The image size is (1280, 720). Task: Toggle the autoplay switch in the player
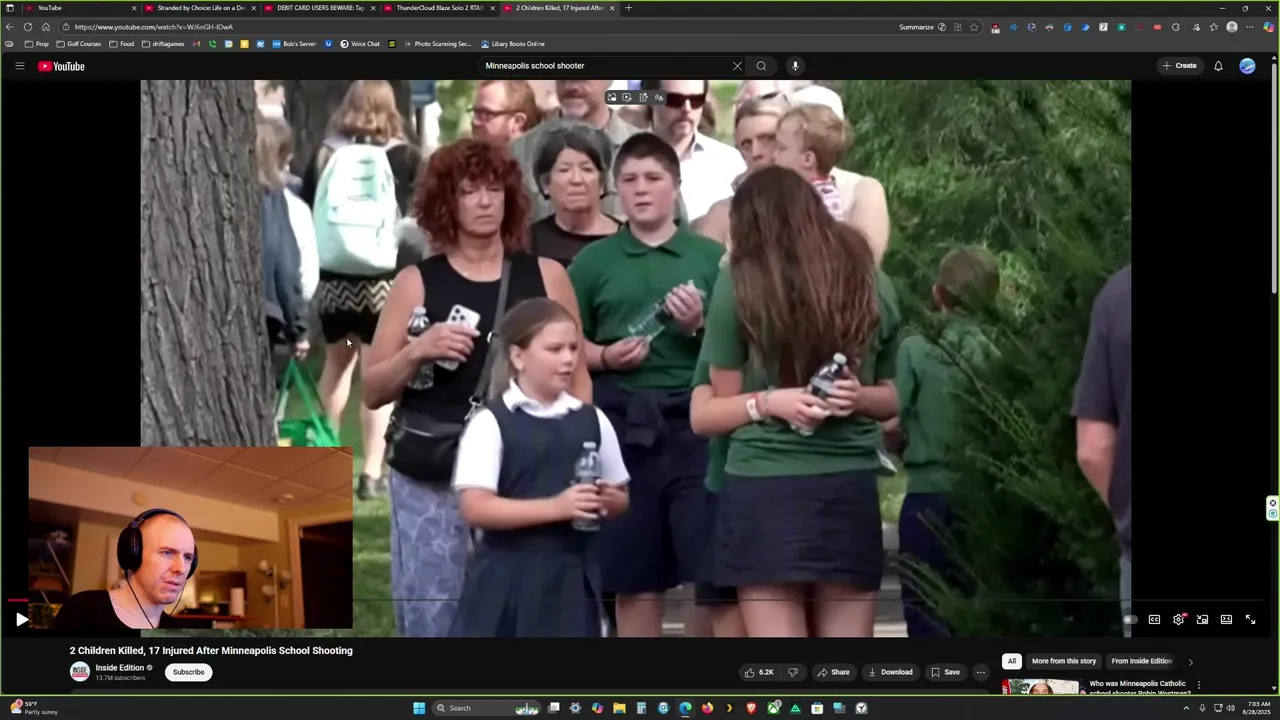point(1129,620)
